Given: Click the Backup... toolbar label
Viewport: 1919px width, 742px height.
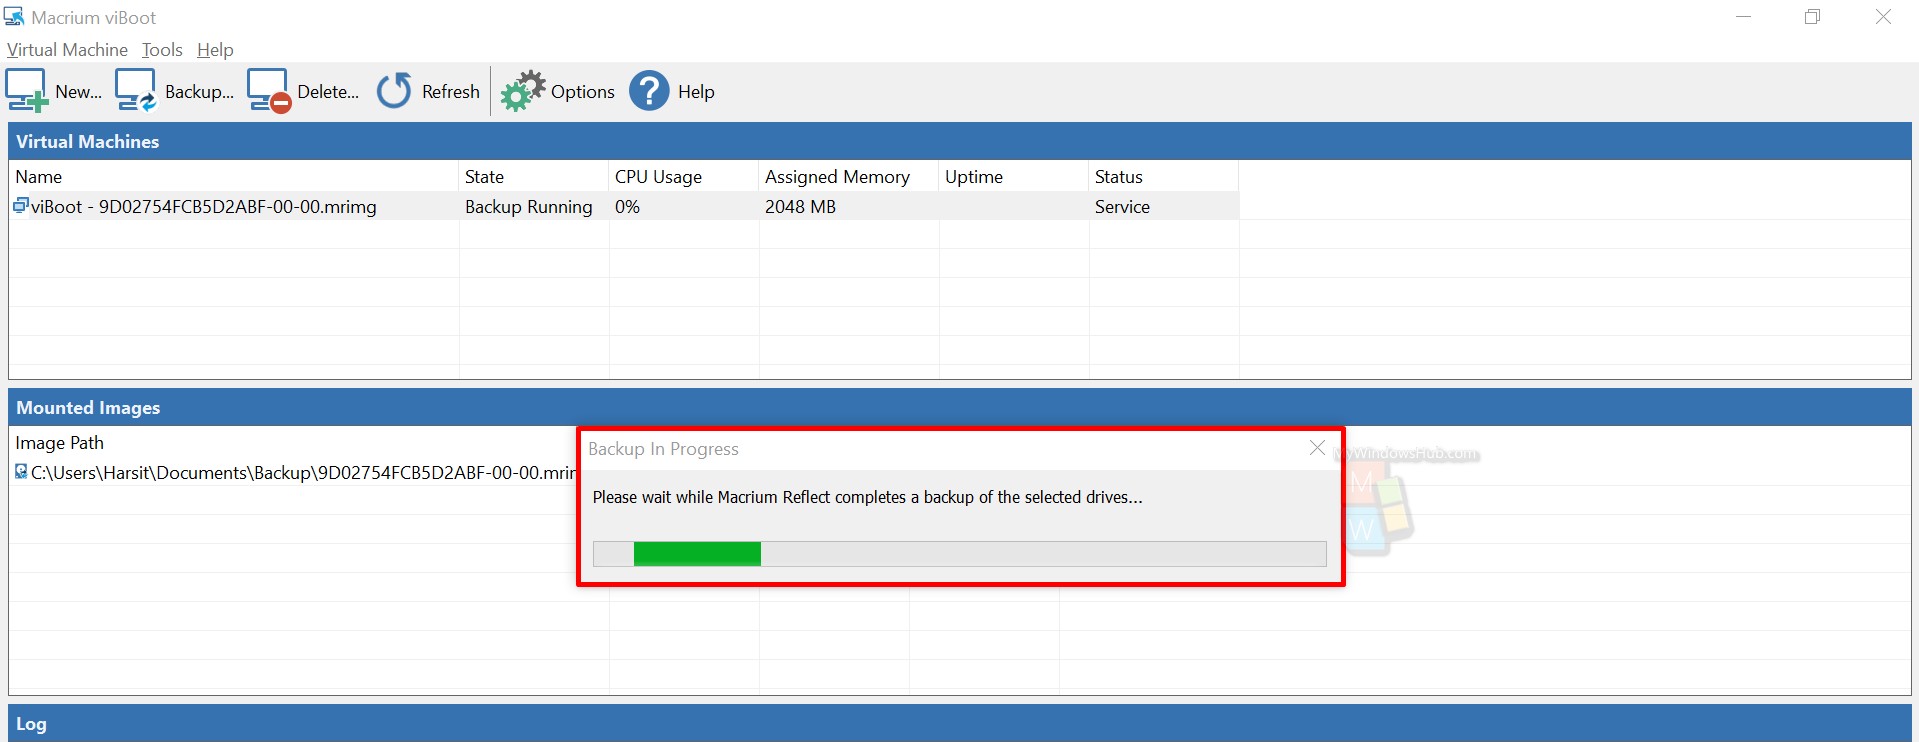Looking at the screenshot, I should (x=199, y=91).
